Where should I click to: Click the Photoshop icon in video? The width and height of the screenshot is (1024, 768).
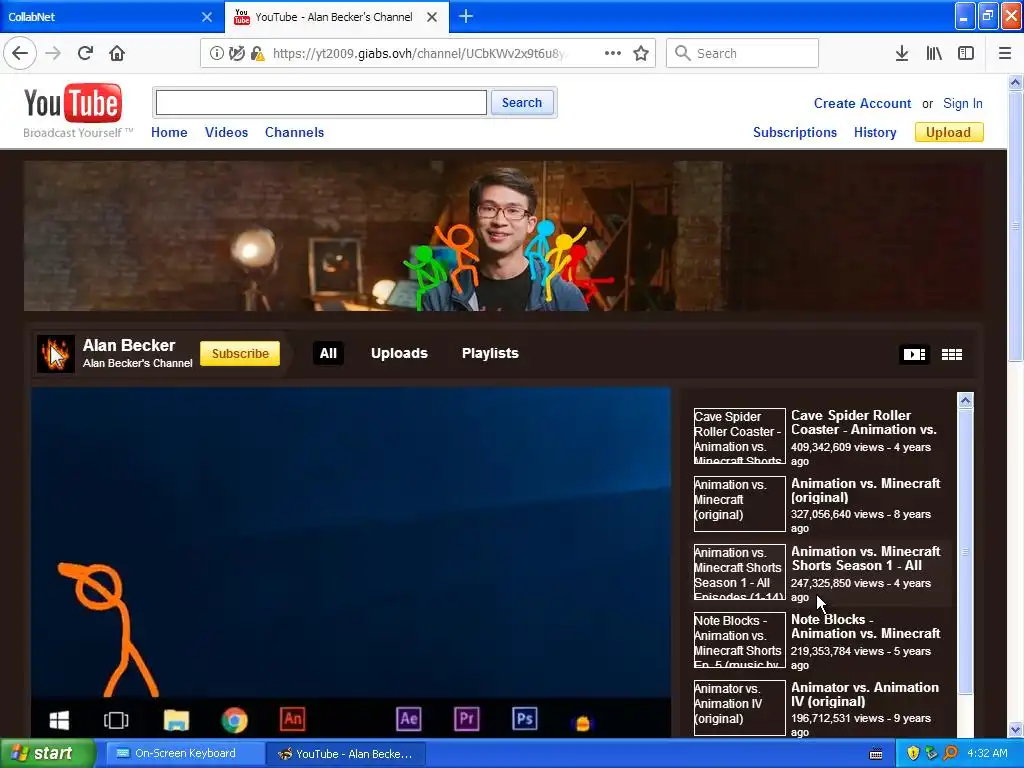(525, 719)
